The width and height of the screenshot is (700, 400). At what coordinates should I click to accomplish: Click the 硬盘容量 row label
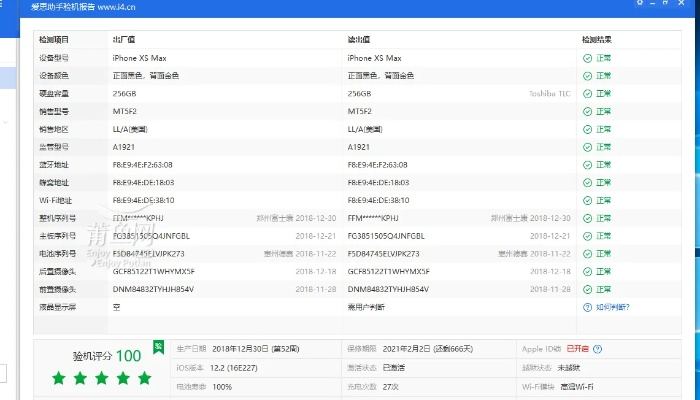[54, 94]
